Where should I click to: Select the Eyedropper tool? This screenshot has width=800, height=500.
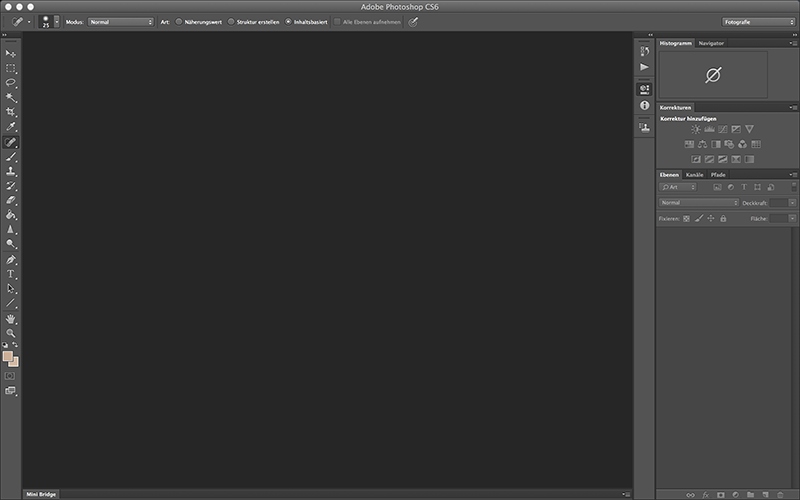[x=11, y=127]
